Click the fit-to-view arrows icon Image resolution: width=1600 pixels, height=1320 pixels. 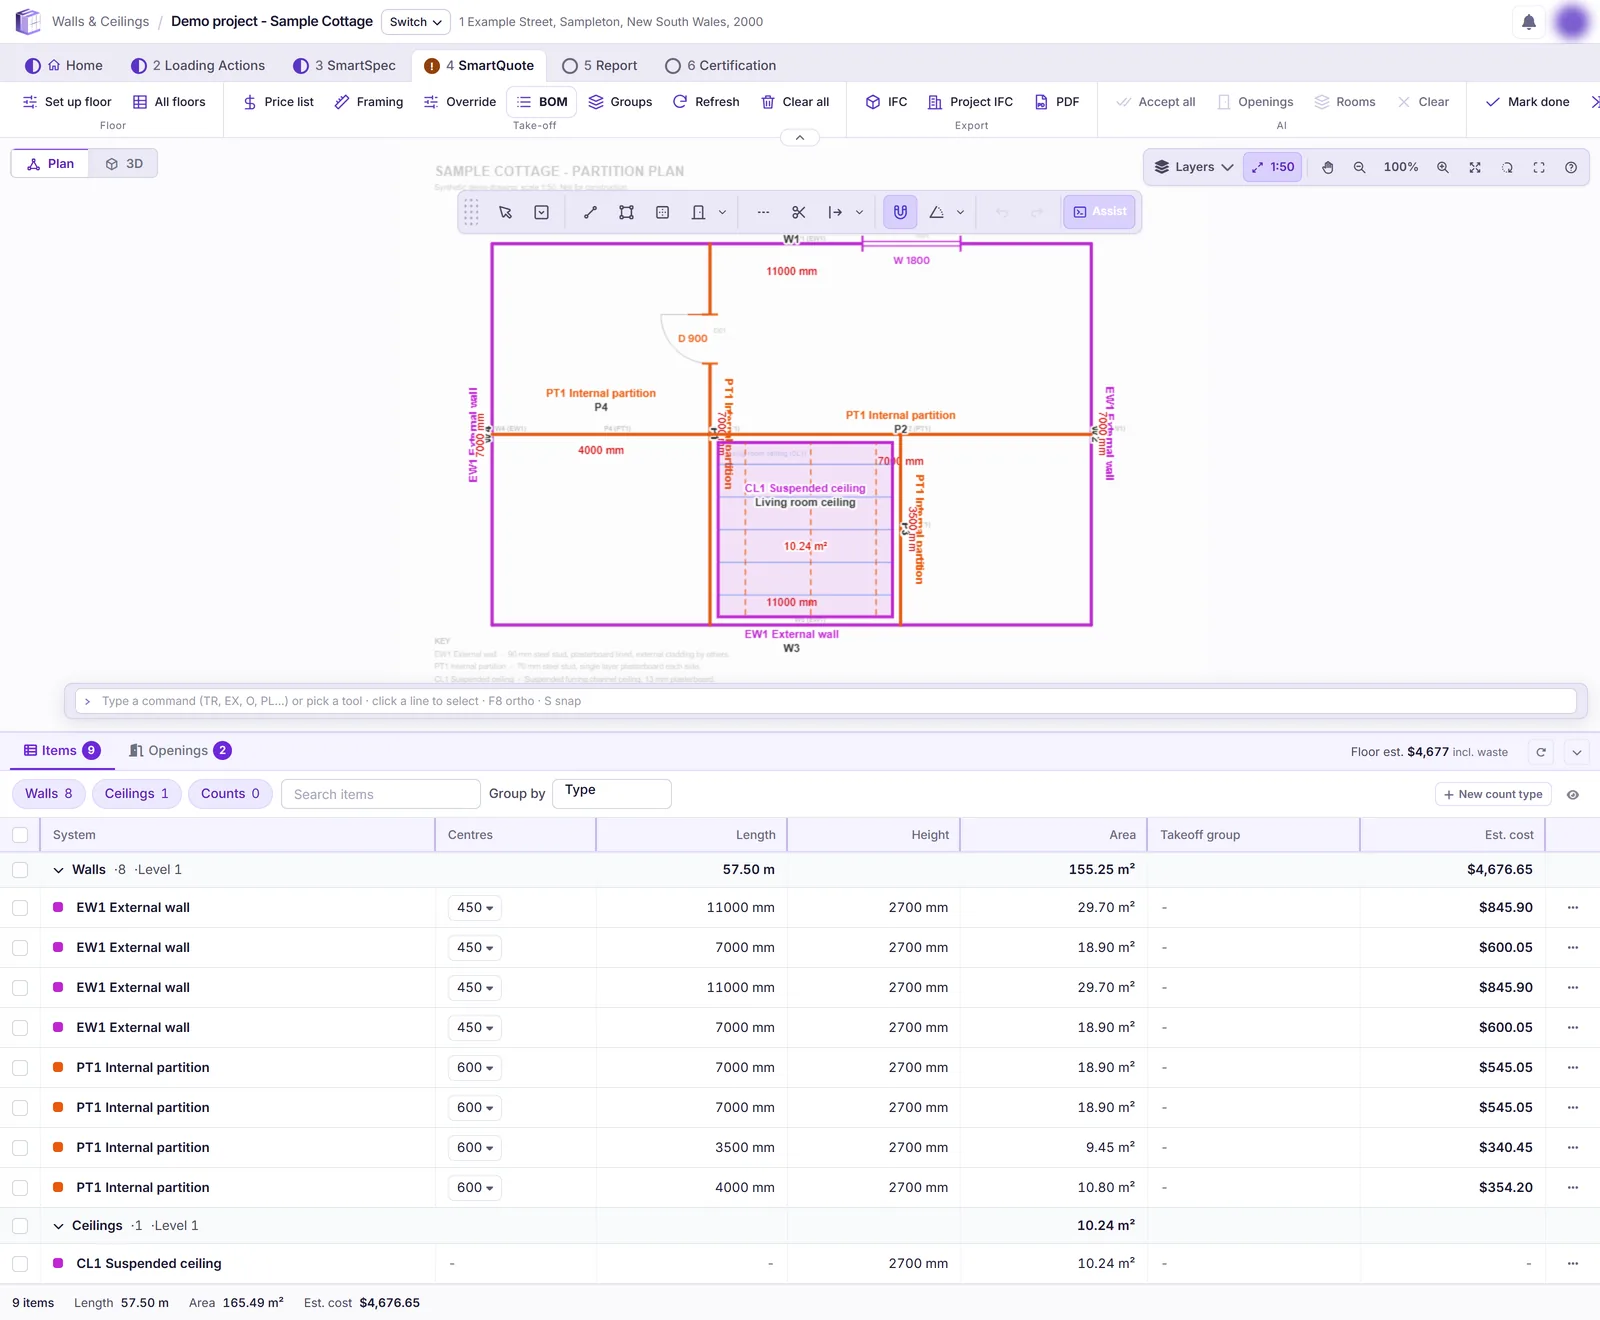click(1475, 167)
